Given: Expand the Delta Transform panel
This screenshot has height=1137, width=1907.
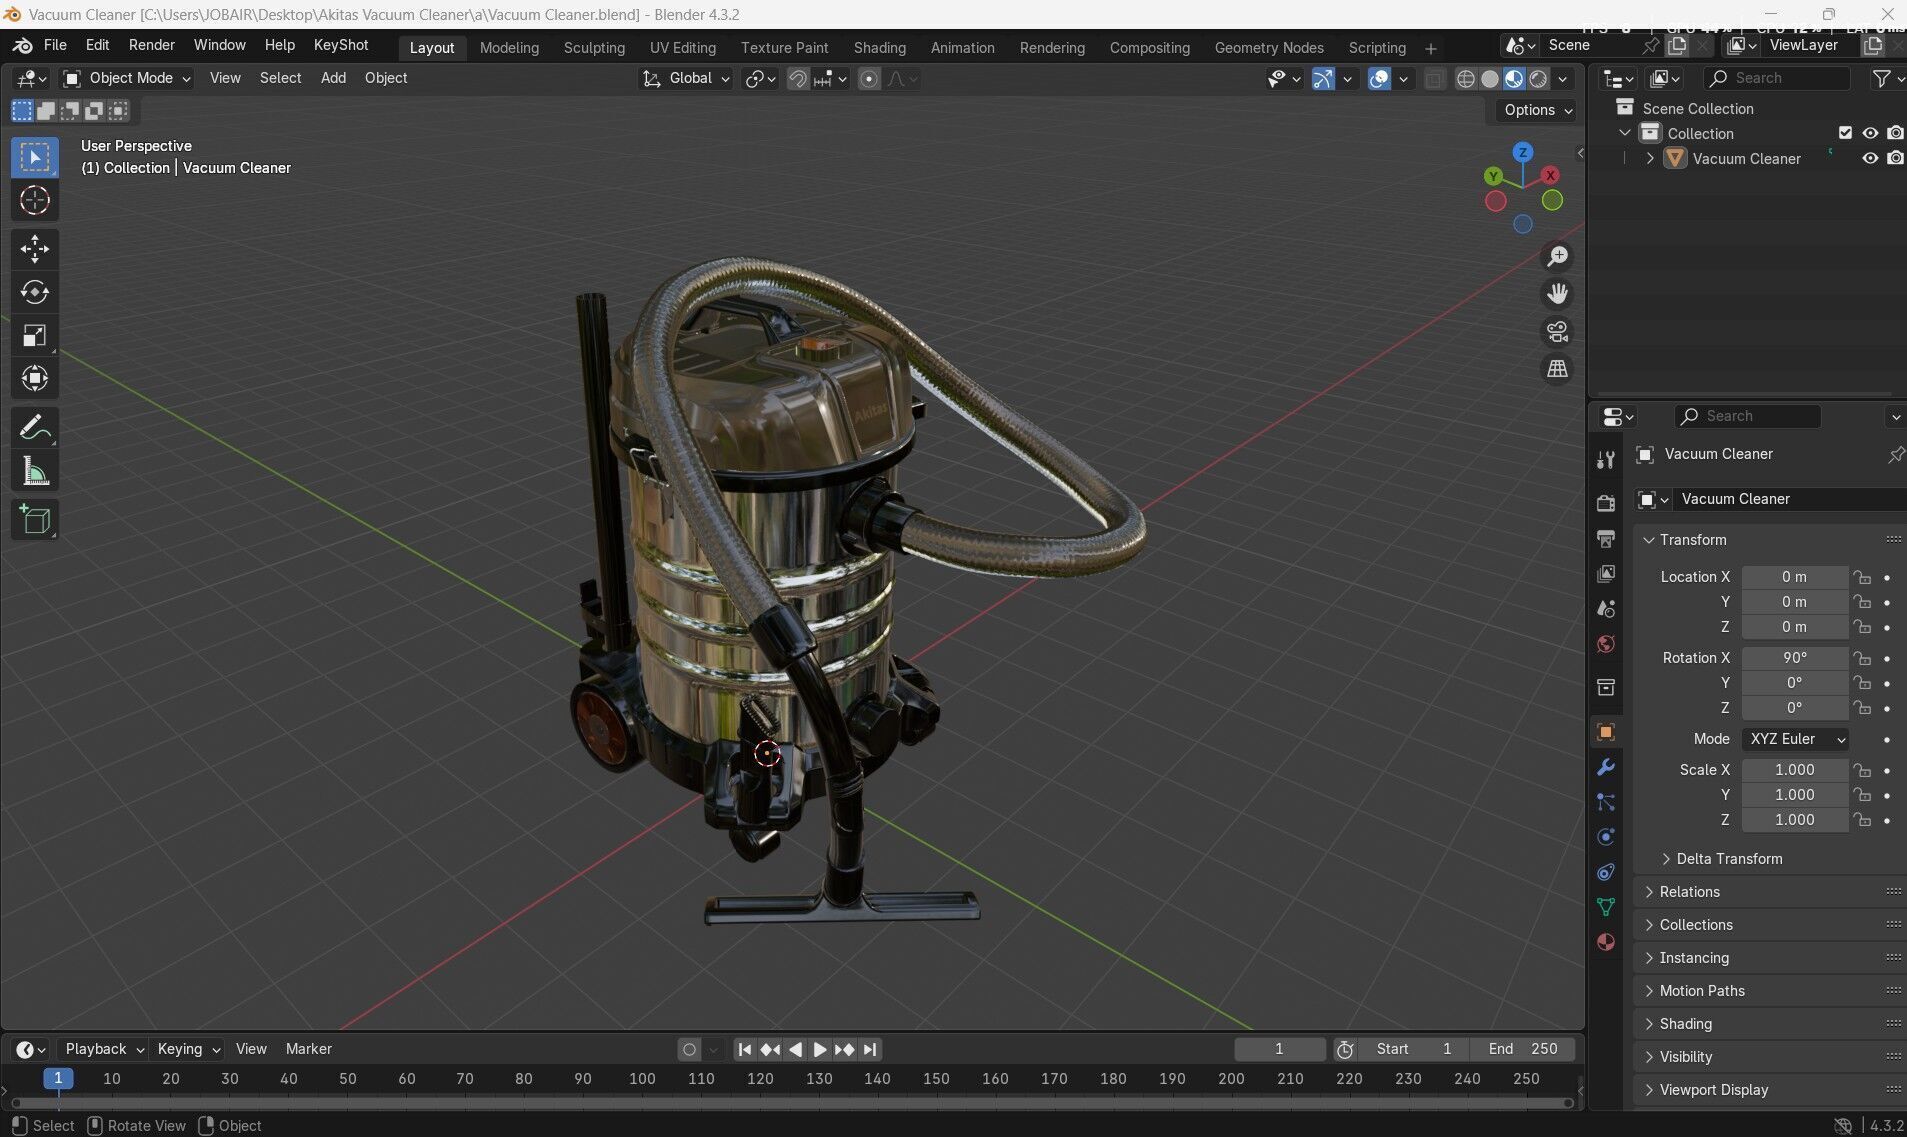Looking at the screenshot, I should point(1728,859).
